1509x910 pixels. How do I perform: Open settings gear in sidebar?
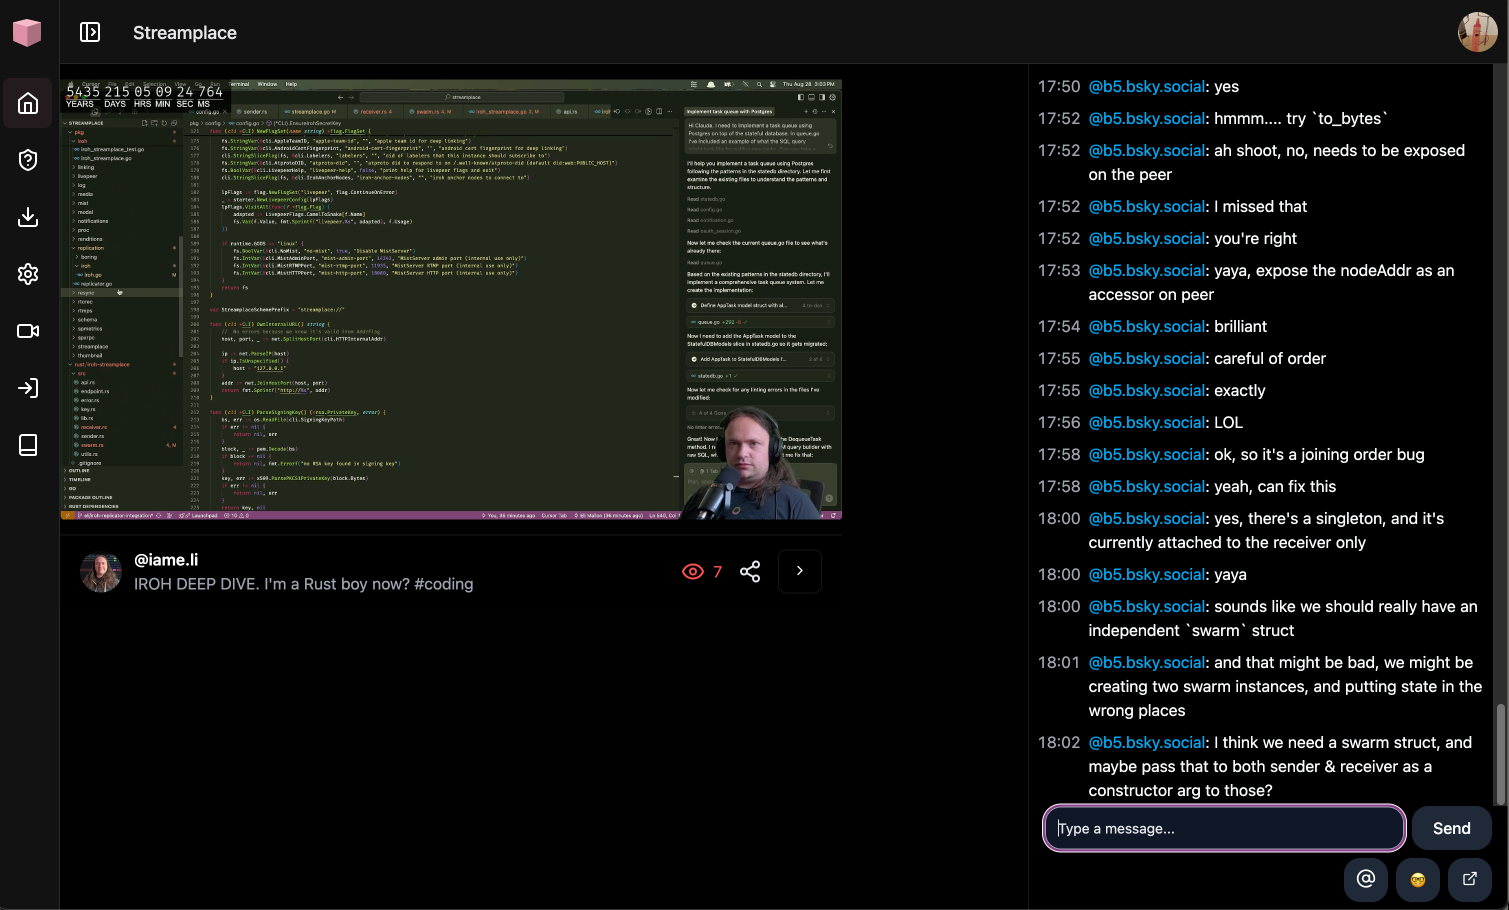(x=28, y=274)
